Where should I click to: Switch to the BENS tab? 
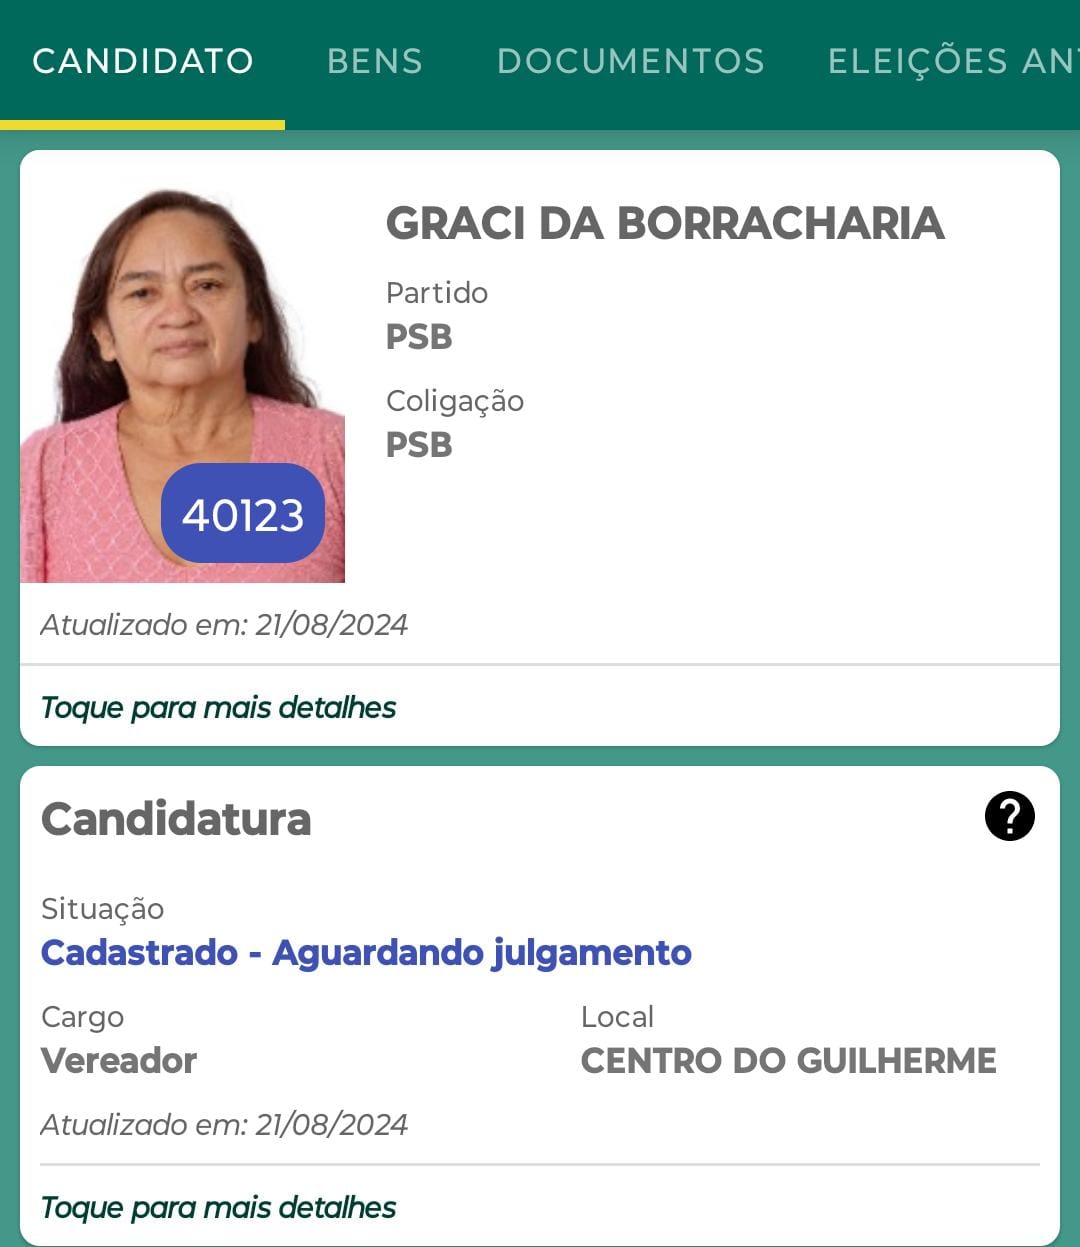375,61
